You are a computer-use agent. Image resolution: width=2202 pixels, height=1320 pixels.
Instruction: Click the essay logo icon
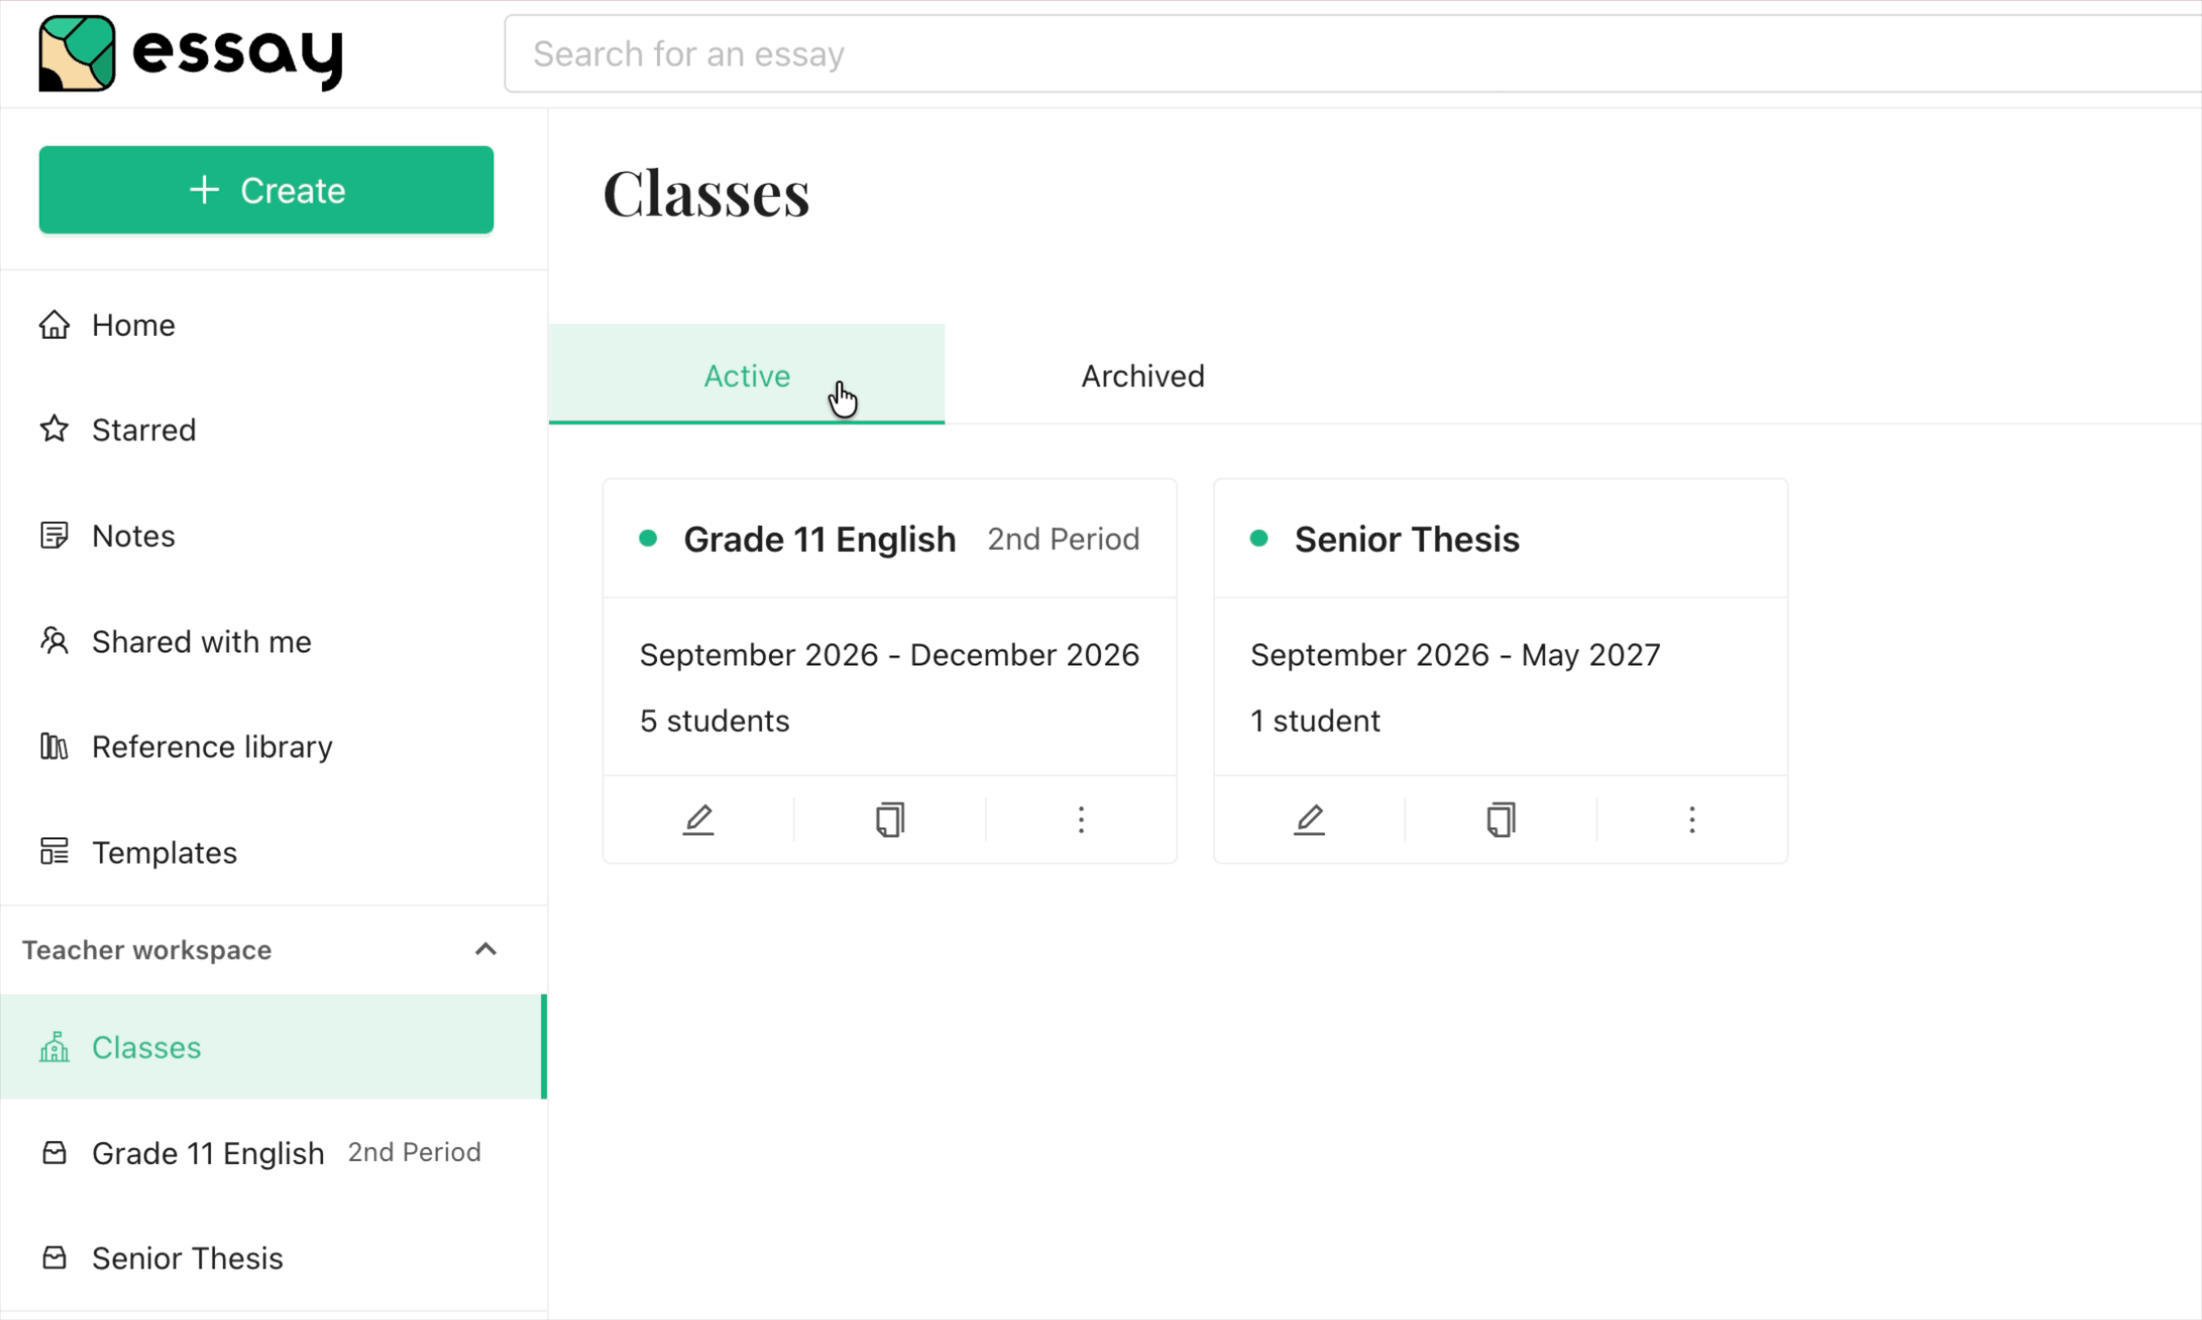pos(77,53)
